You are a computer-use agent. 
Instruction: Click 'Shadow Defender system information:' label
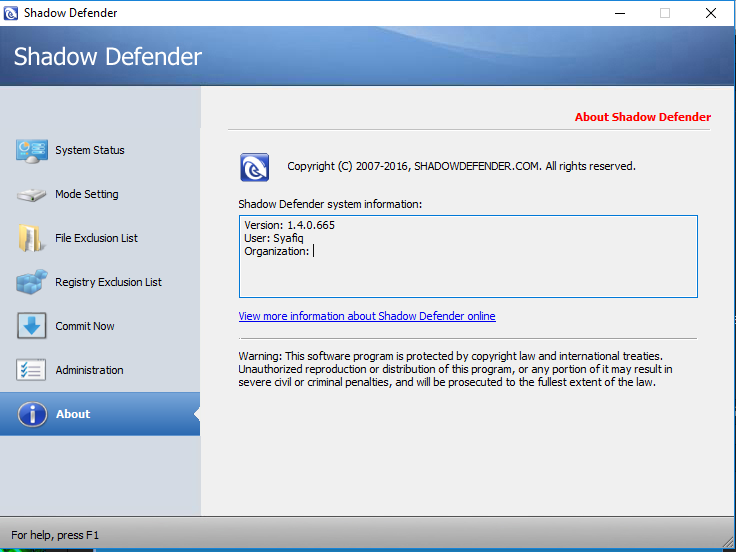[330, 204]
